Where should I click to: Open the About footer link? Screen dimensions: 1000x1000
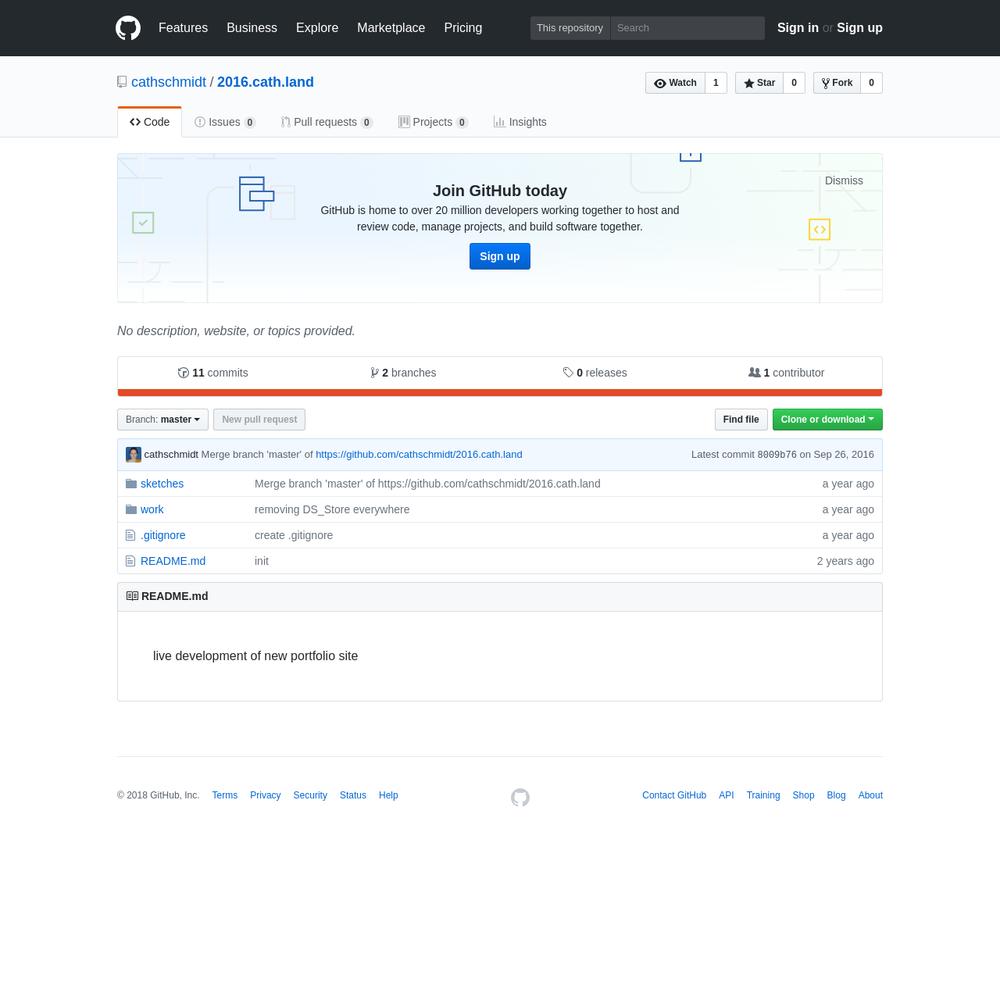[x=871, y=795]
